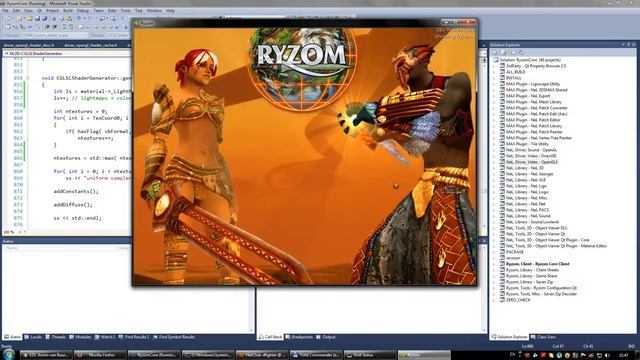Image resolution: width=640 pixels, height=360 pixels.
Task: Click code line 871 addConstants()
Action: coord(76,191)
